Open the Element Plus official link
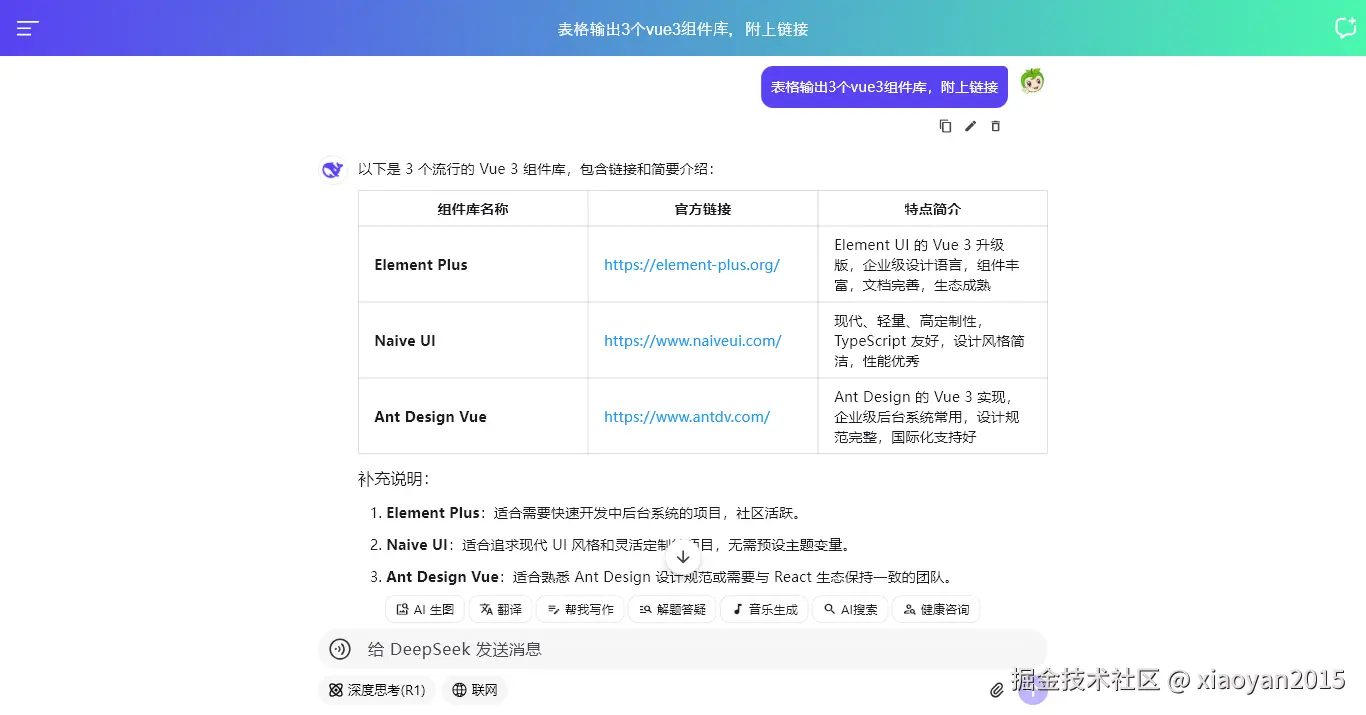Viewport: 1366px width, 715px height. 691,265
